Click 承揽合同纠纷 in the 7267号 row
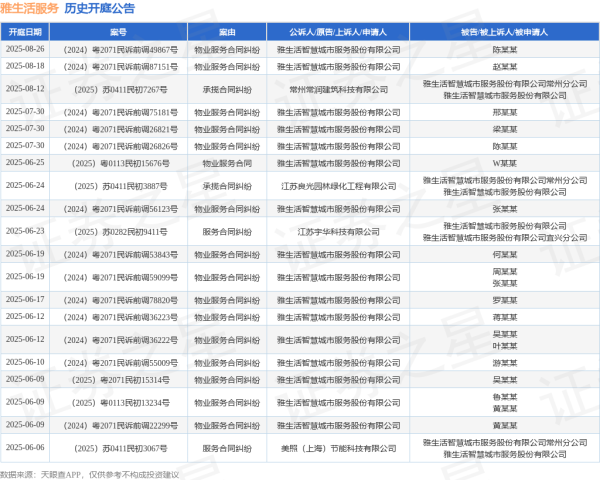The height and width of the screenshot is (480, 600). coord(227,90)
